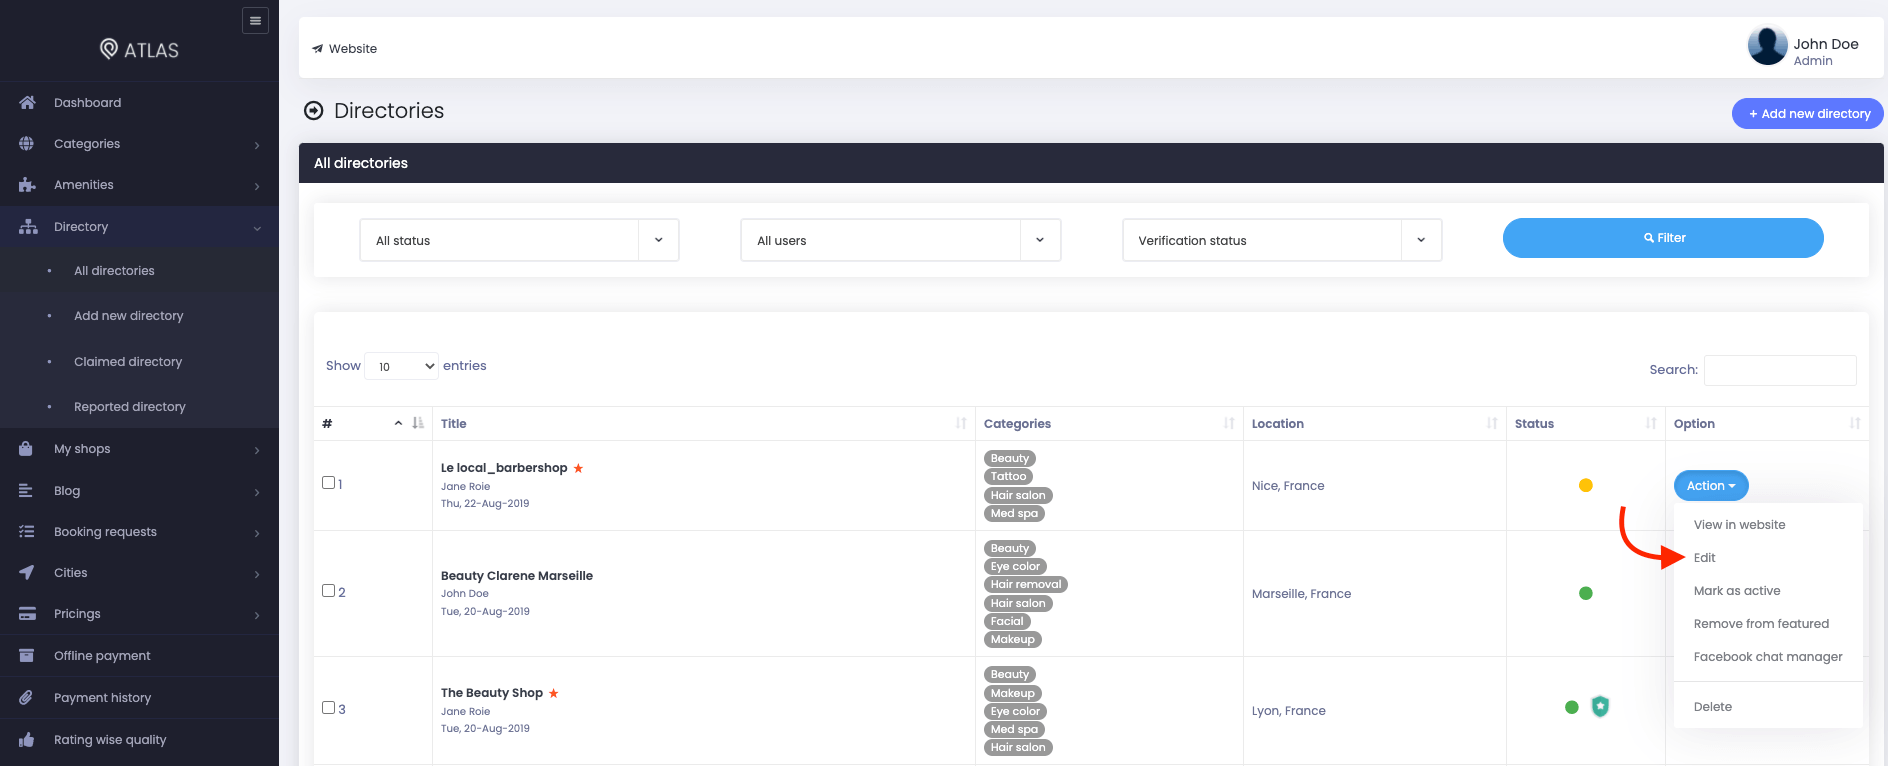The height and width of the screenshot is (766, 1888).
Task: Click the Cities navigation arrow icon
Action: click(x=26, y=572)
